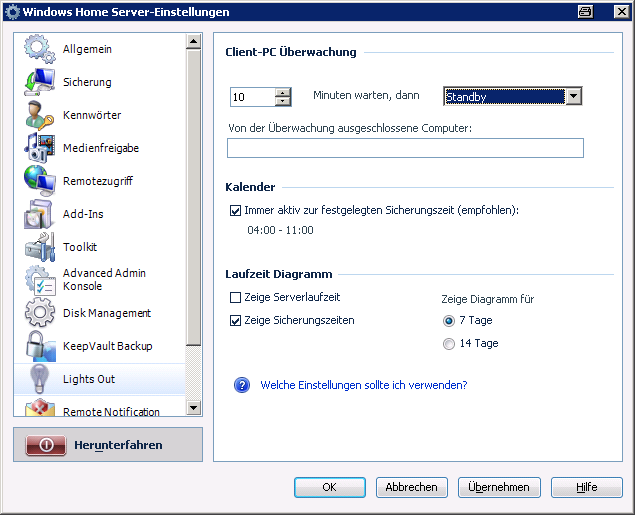This screenshot has height=515, width=635.
Task: Click the '04:00 - 11:00' time range text
Action: click(x=280, y=230)
